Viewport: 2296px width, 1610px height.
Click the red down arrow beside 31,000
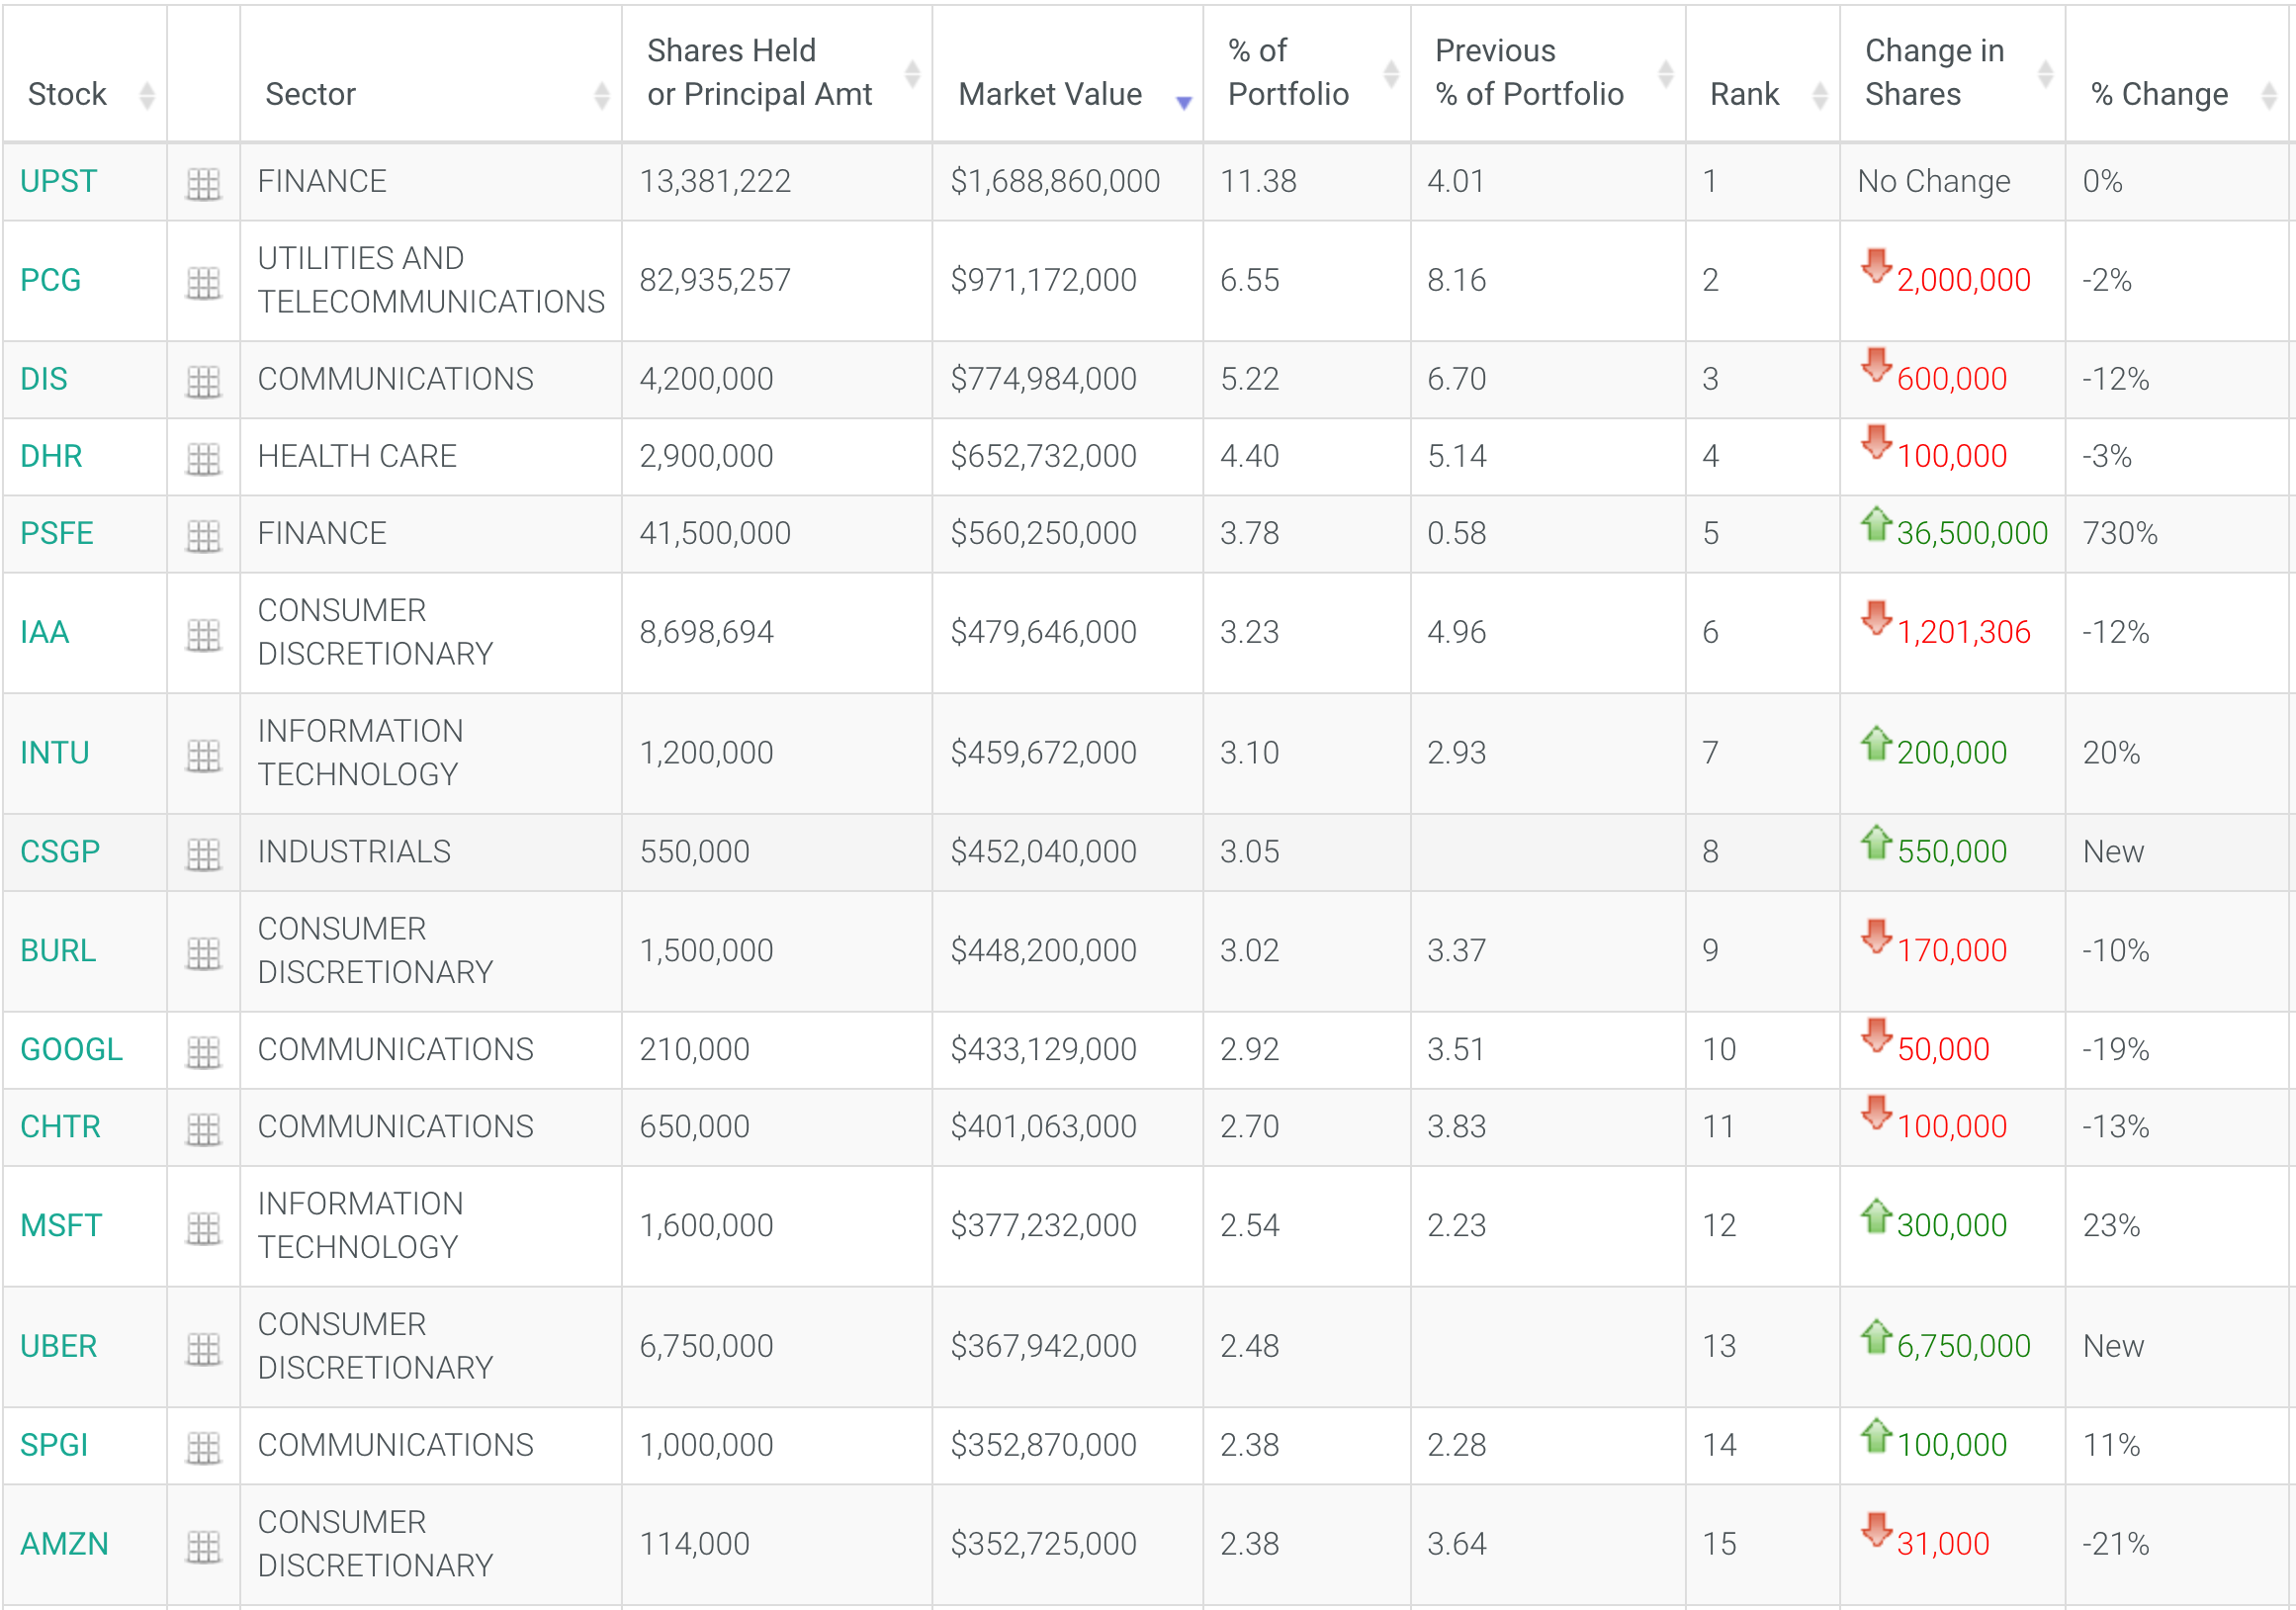click(x=1876, y=1529)
